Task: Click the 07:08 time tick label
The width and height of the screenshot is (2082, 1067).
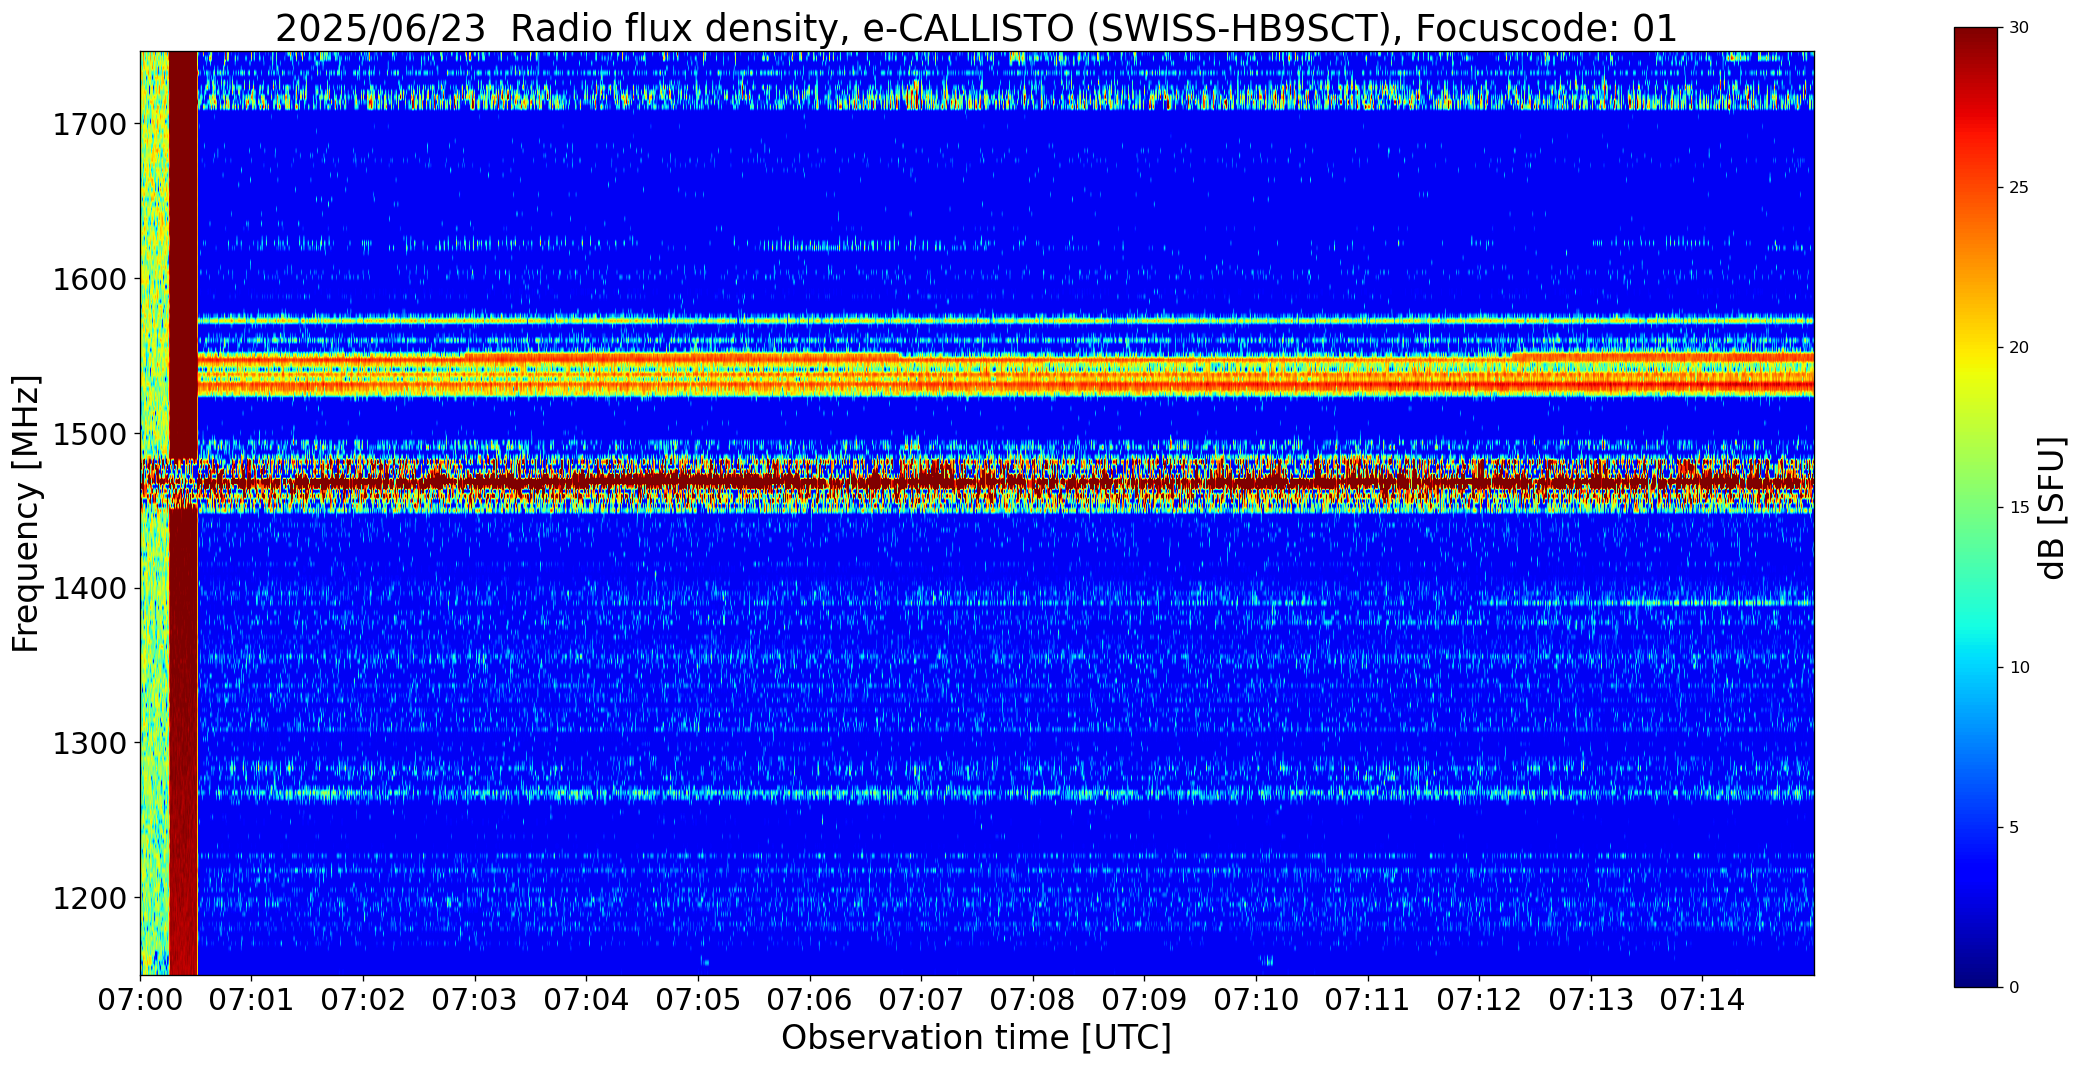Action: 1033,1000
